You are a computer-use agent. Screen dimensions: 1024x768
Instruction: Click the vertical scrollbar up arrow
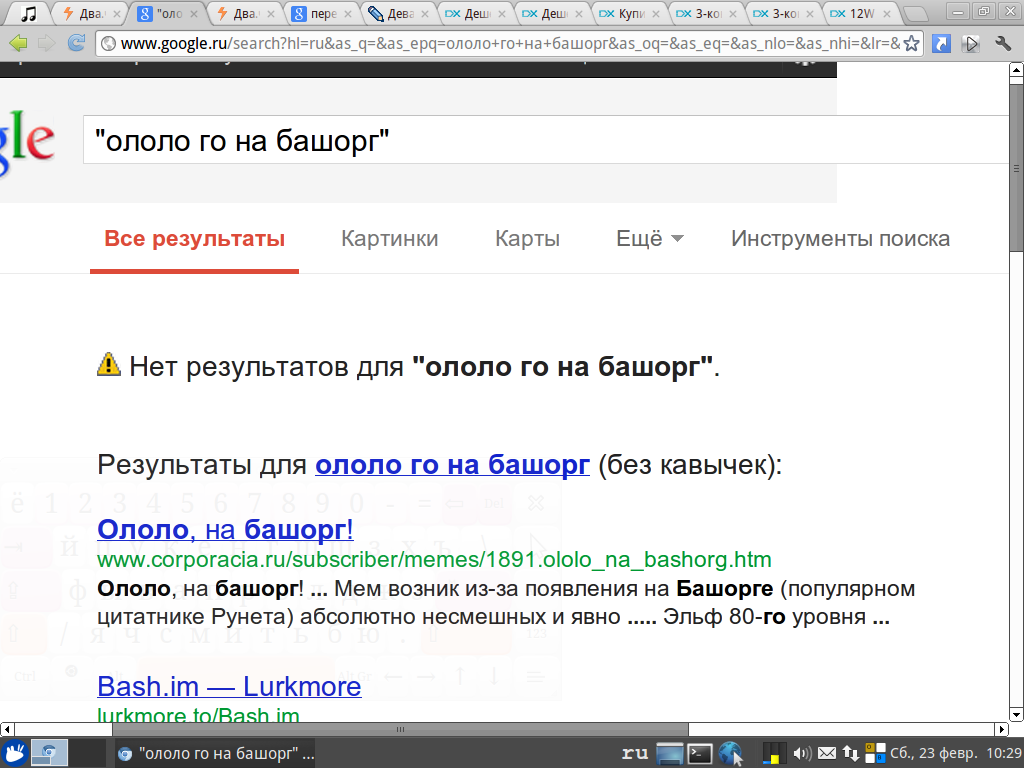1016,70
